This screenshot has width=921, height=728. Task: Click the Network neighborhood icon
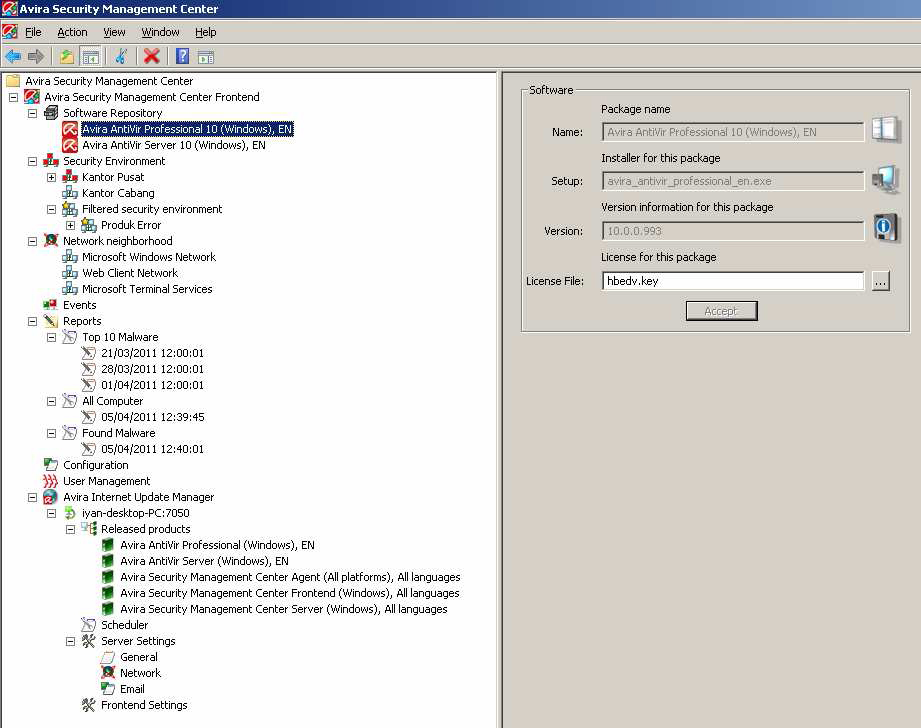[x=51, y=240]
